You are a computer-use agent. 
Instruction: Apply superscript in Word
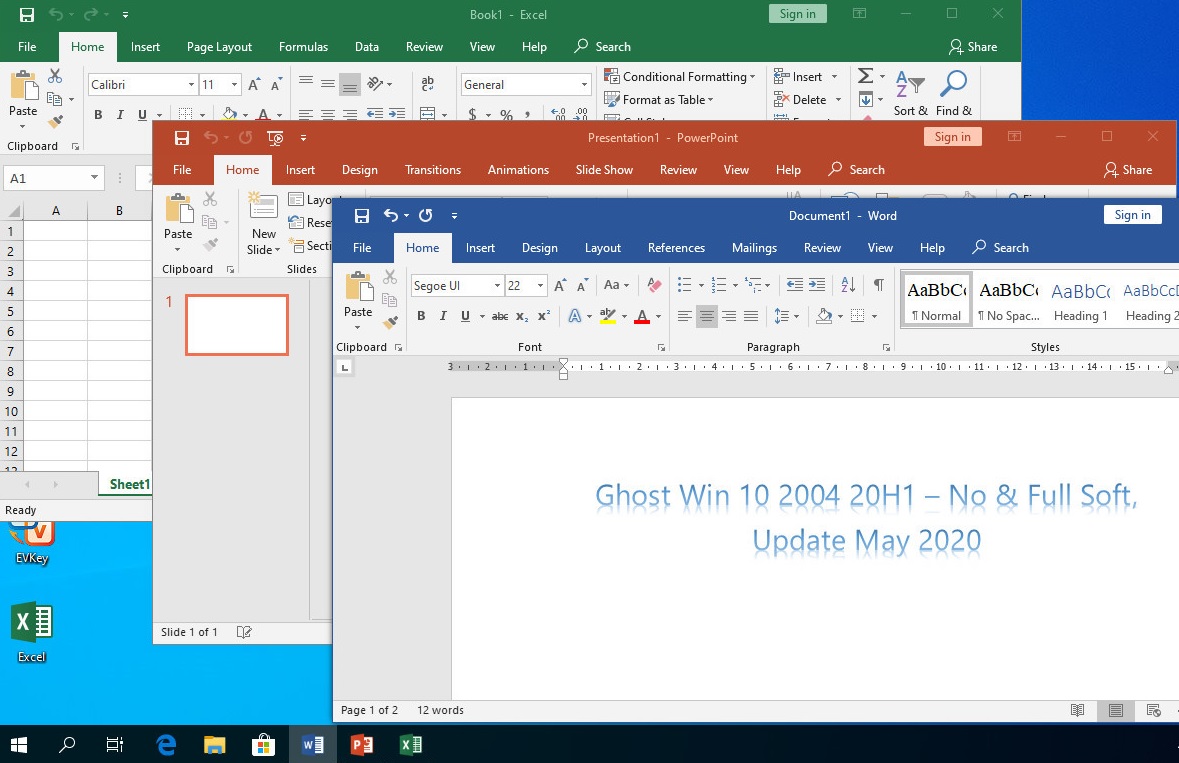tap(544, 316)
